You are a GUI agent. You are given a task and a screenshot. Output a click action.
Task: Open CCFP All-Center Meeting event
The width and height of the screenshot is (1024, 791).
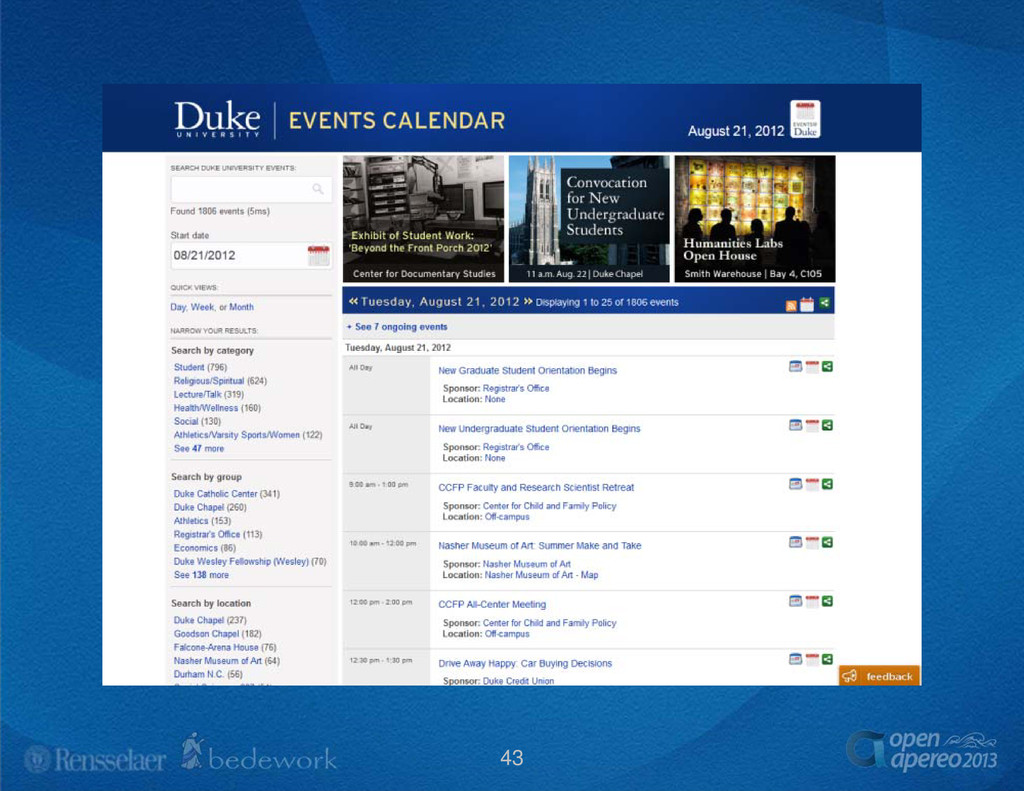[492, 605]
